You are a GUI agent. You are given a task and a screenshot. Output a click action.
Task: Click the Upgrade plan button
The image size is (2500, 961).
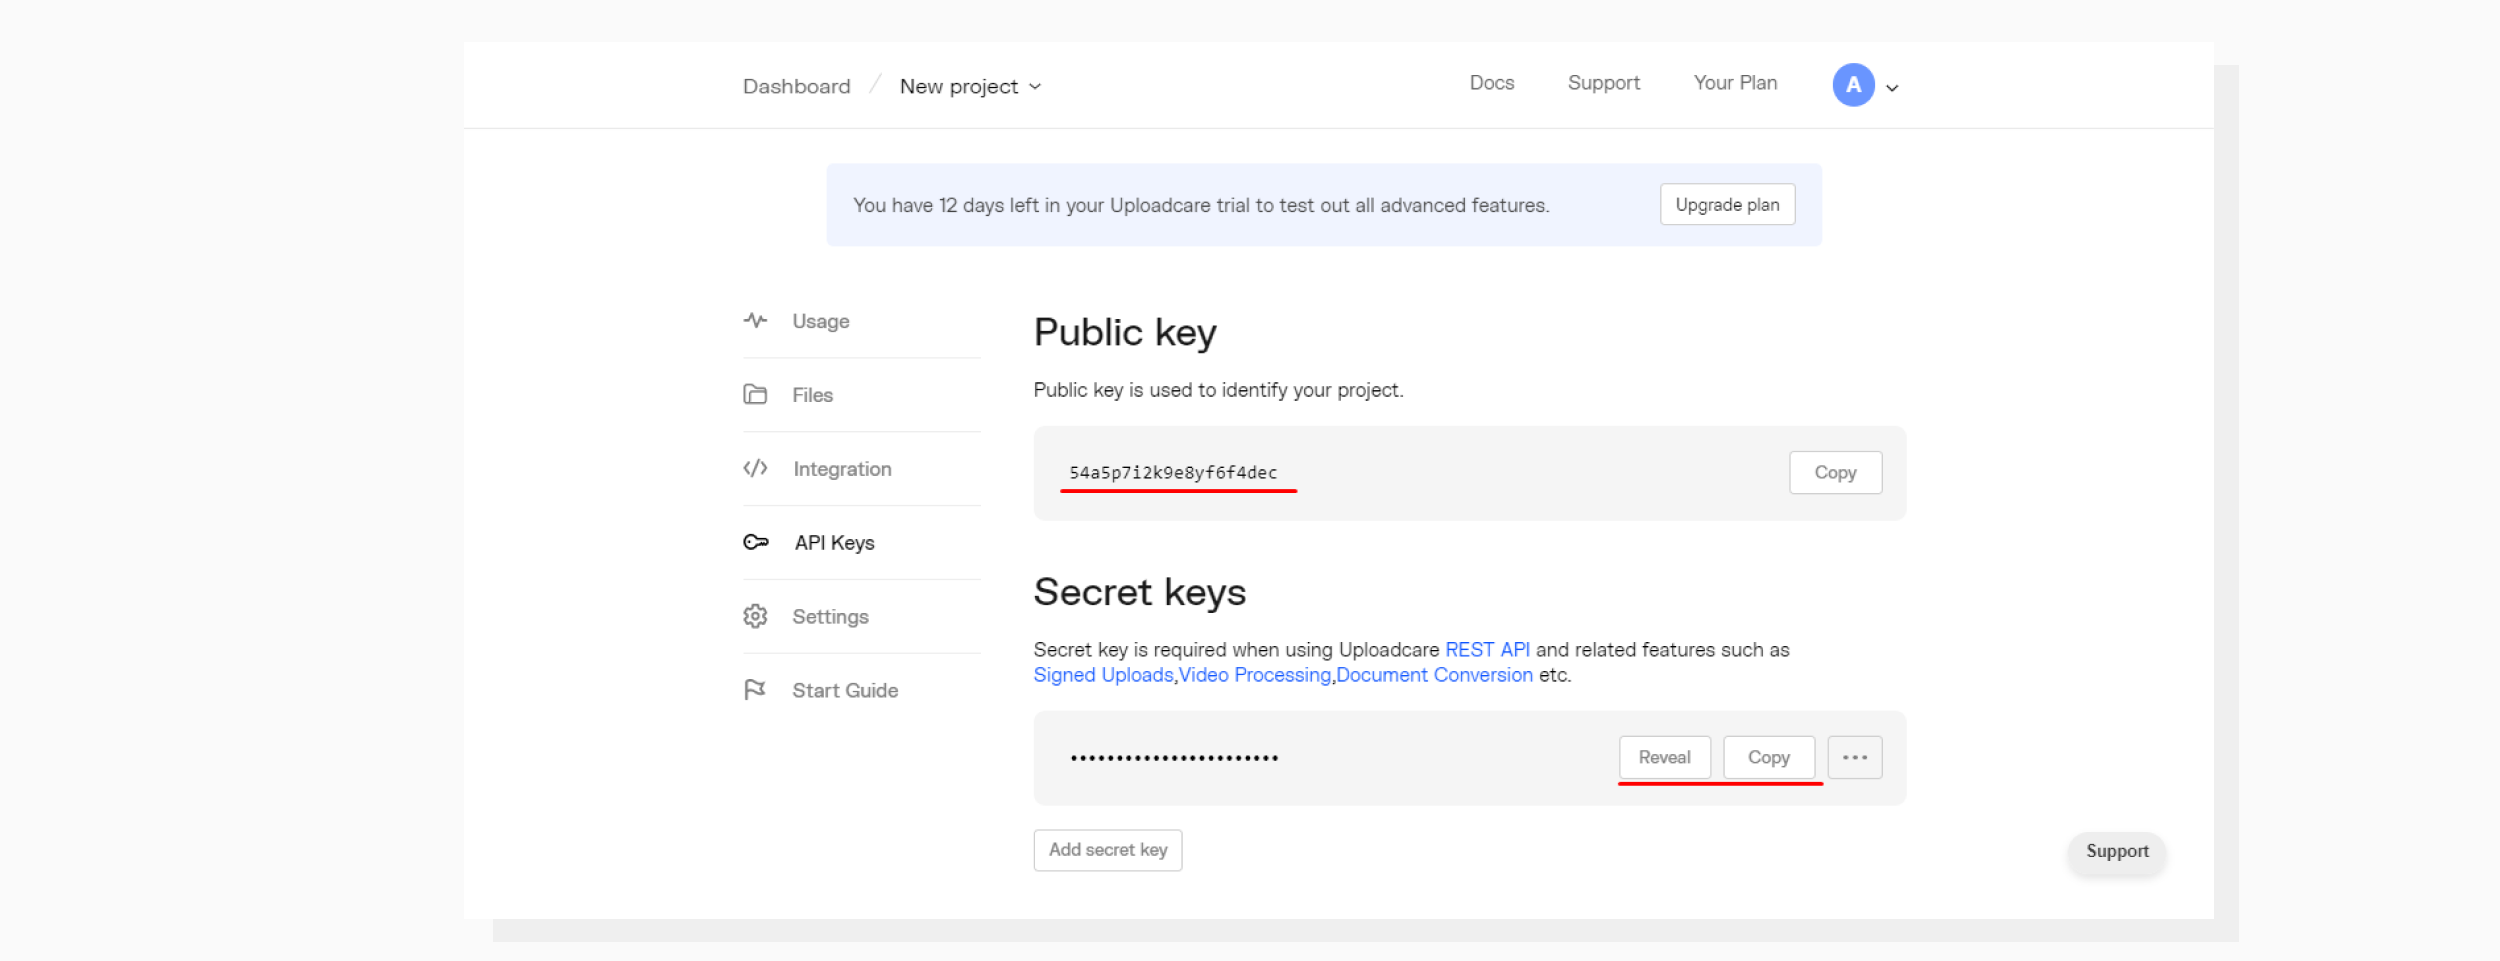click(x=1727, y=204)
